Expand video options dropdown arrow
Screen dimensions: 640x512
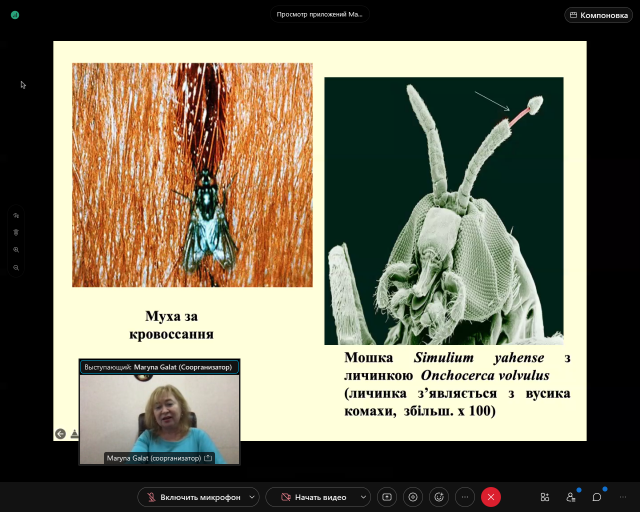click(363, 497)
